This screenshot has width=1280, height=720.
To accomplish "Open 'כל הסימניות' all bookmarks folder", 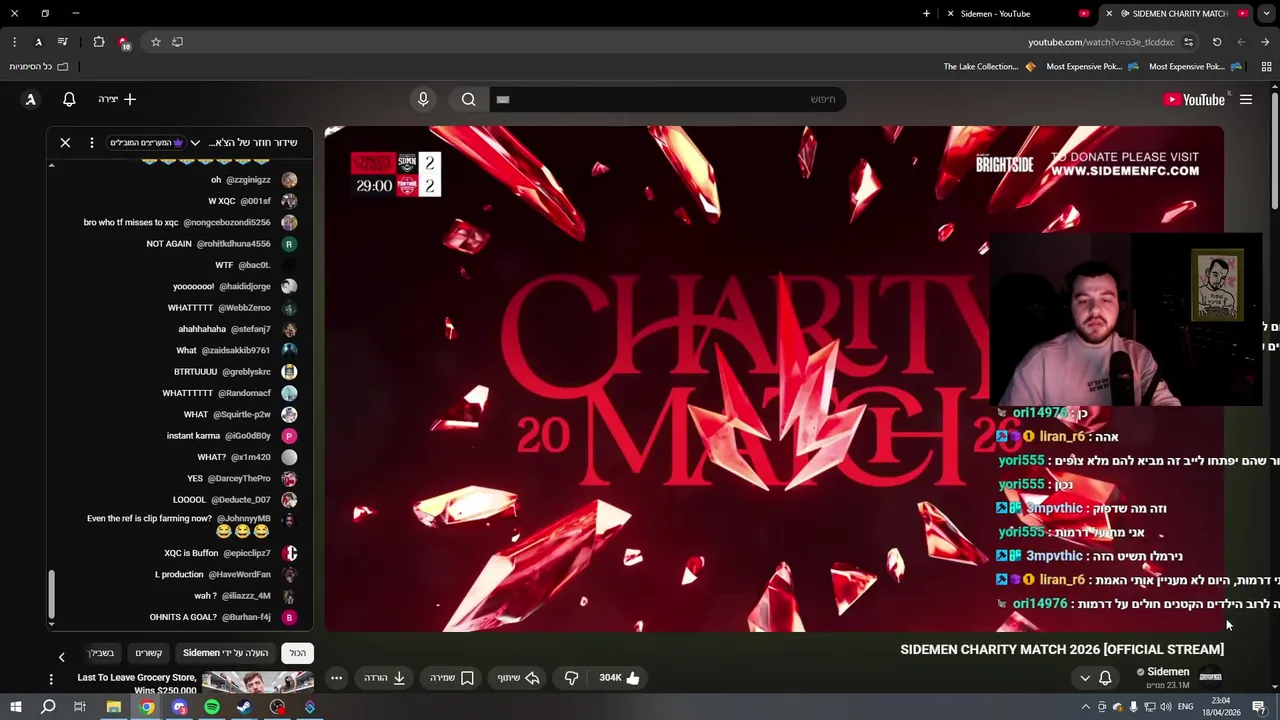I will click(x=40, y=67).
